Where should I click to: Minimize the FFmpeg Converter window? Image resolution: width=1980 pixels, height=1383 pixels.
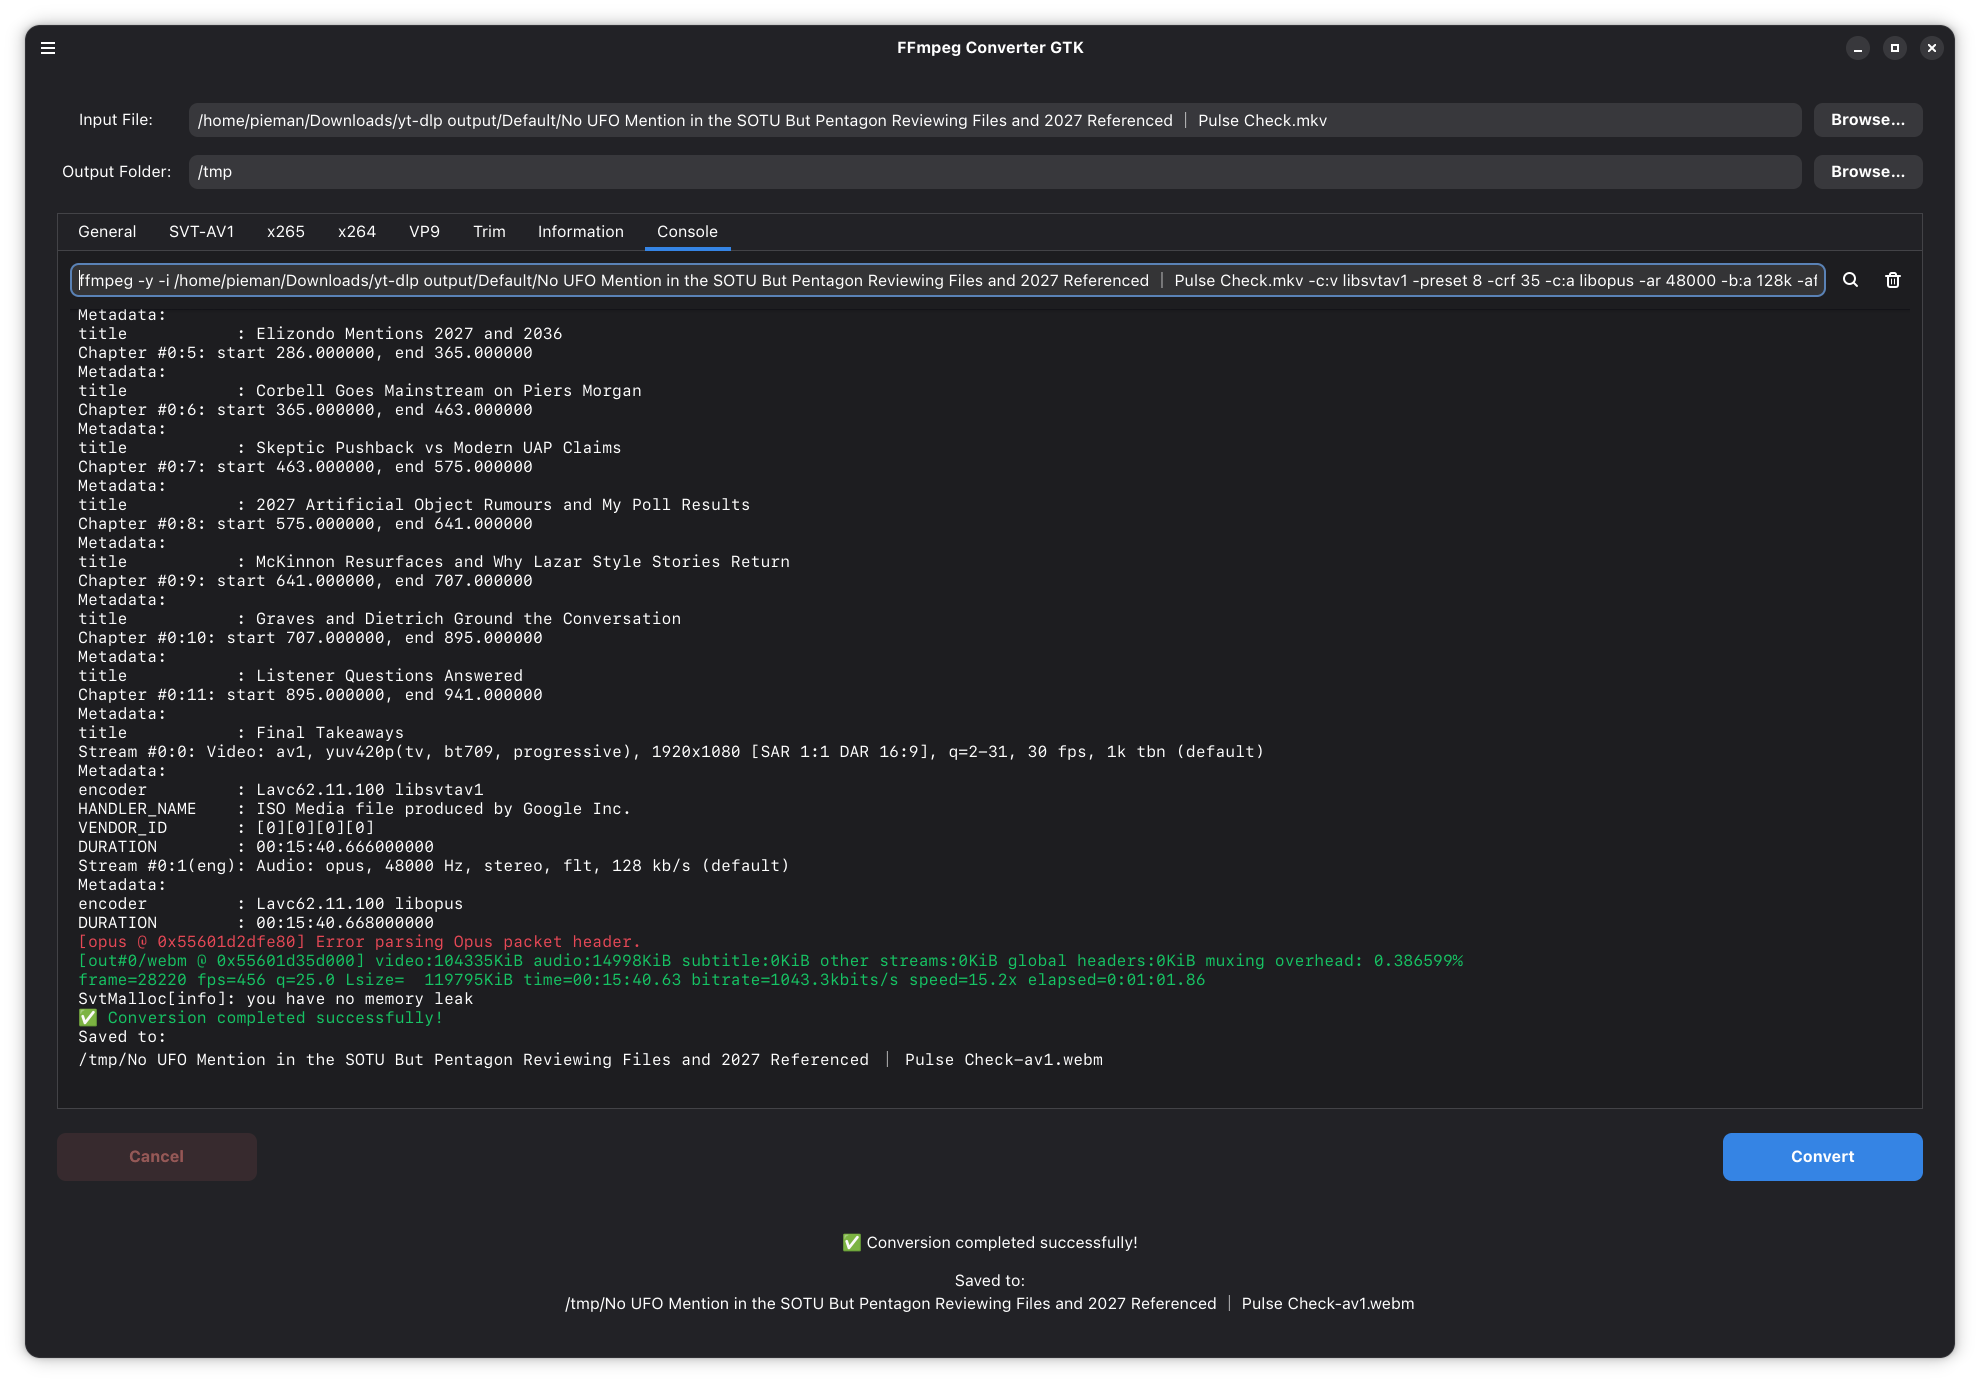(x=1857, y=48)
